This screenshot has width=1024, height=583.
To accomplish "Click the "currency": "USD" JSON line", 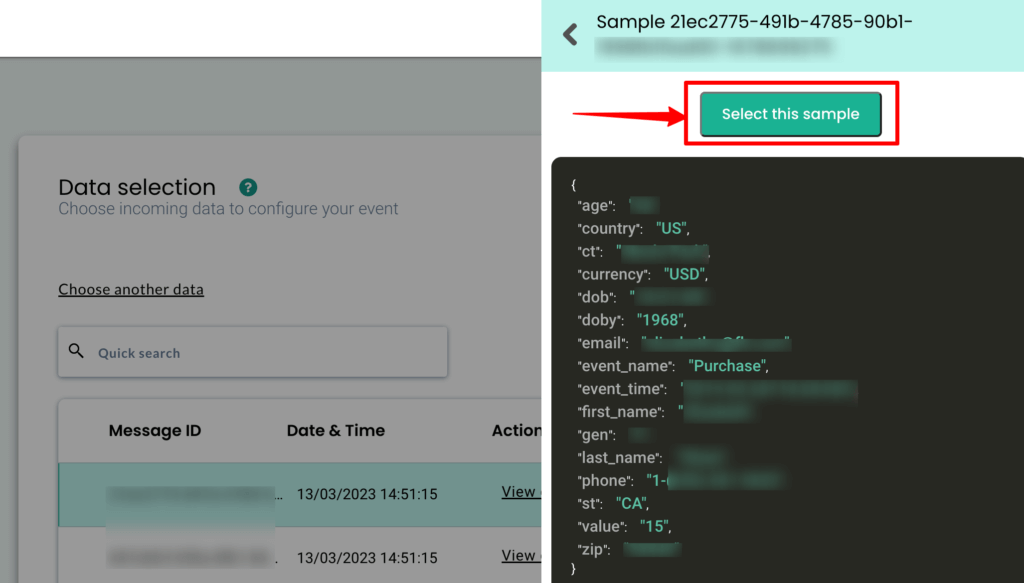I will coord(642,274).
